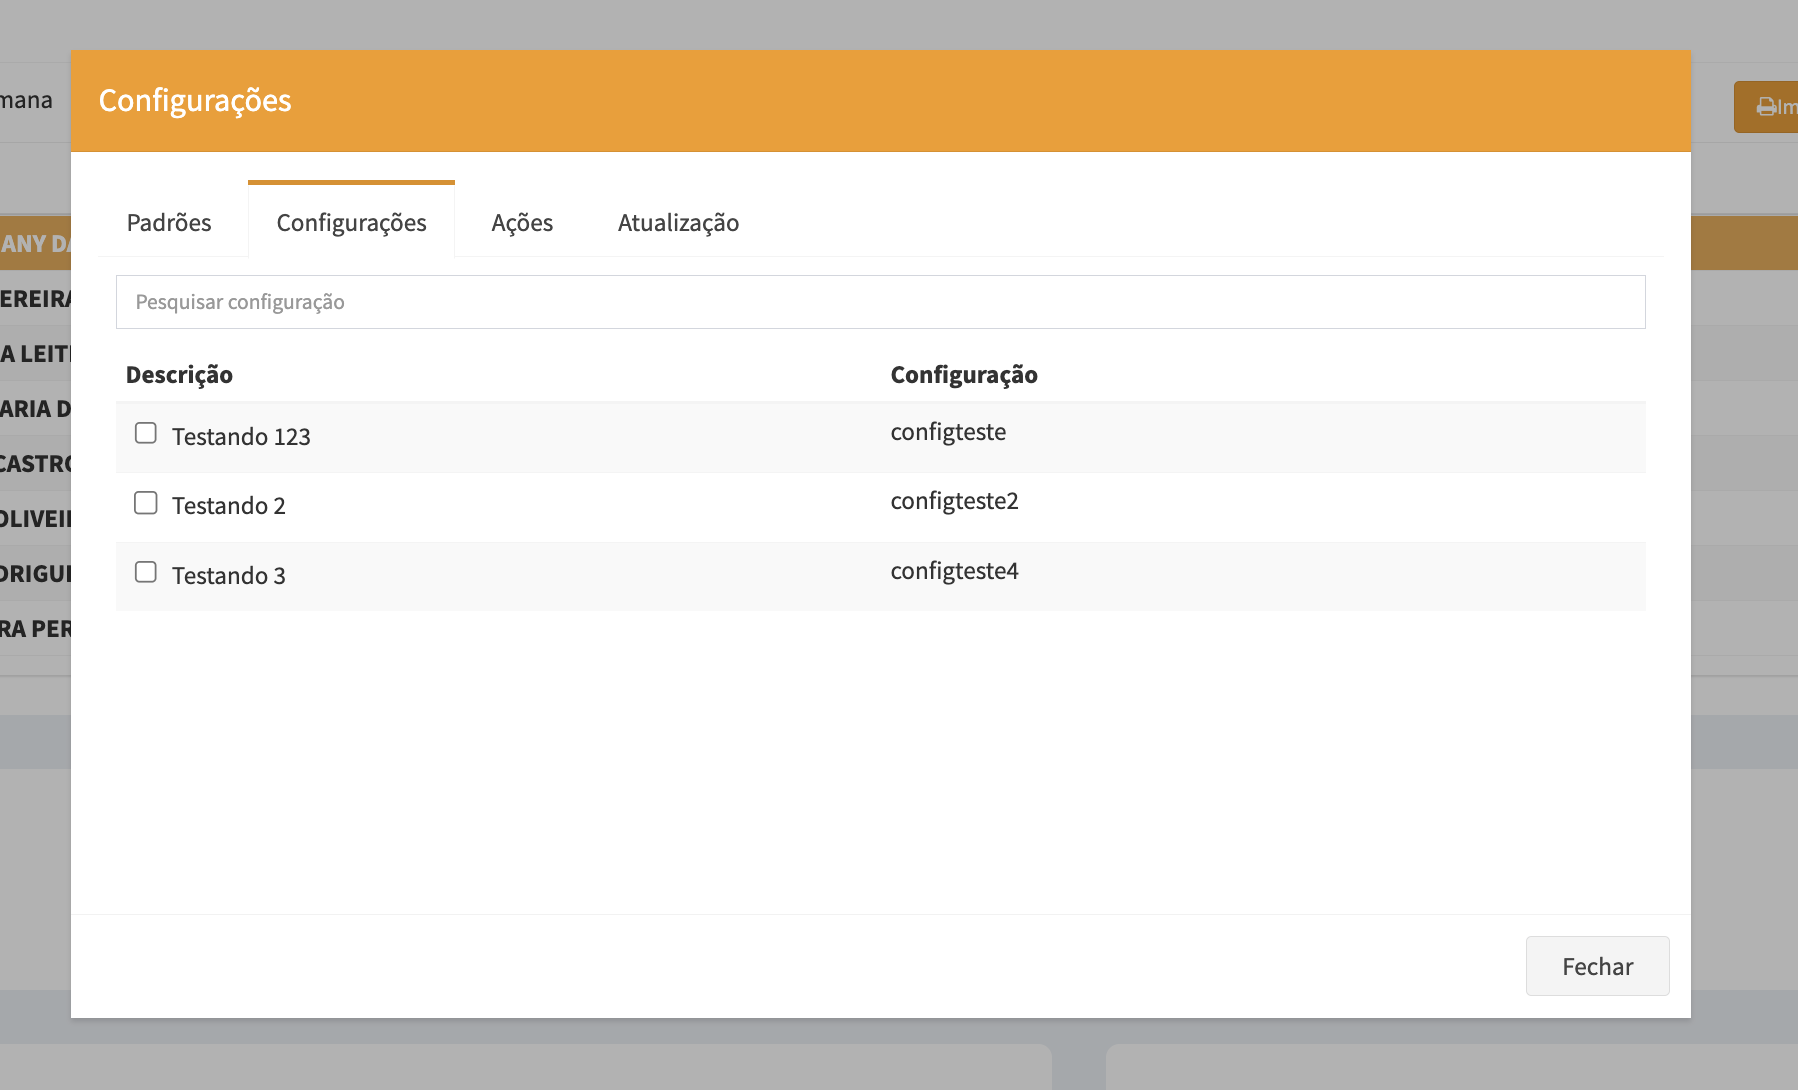Select the Configurações tab
Viewport: 1798px width, 1090px height.
(351, 222)
